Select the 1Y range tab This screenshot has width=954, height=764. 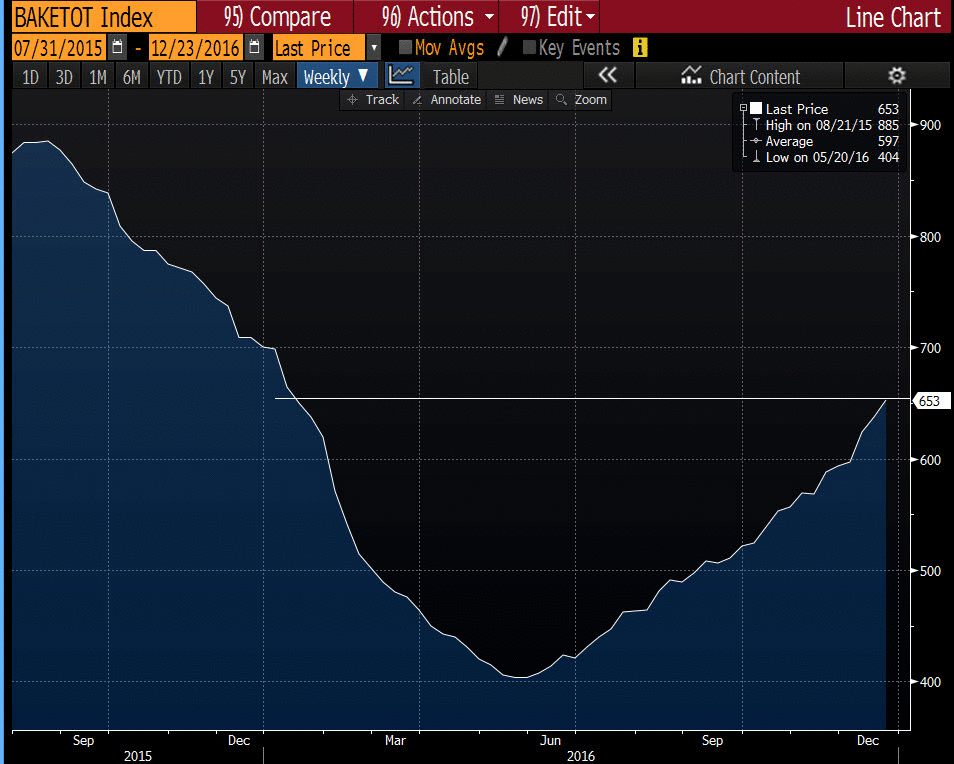206,77
